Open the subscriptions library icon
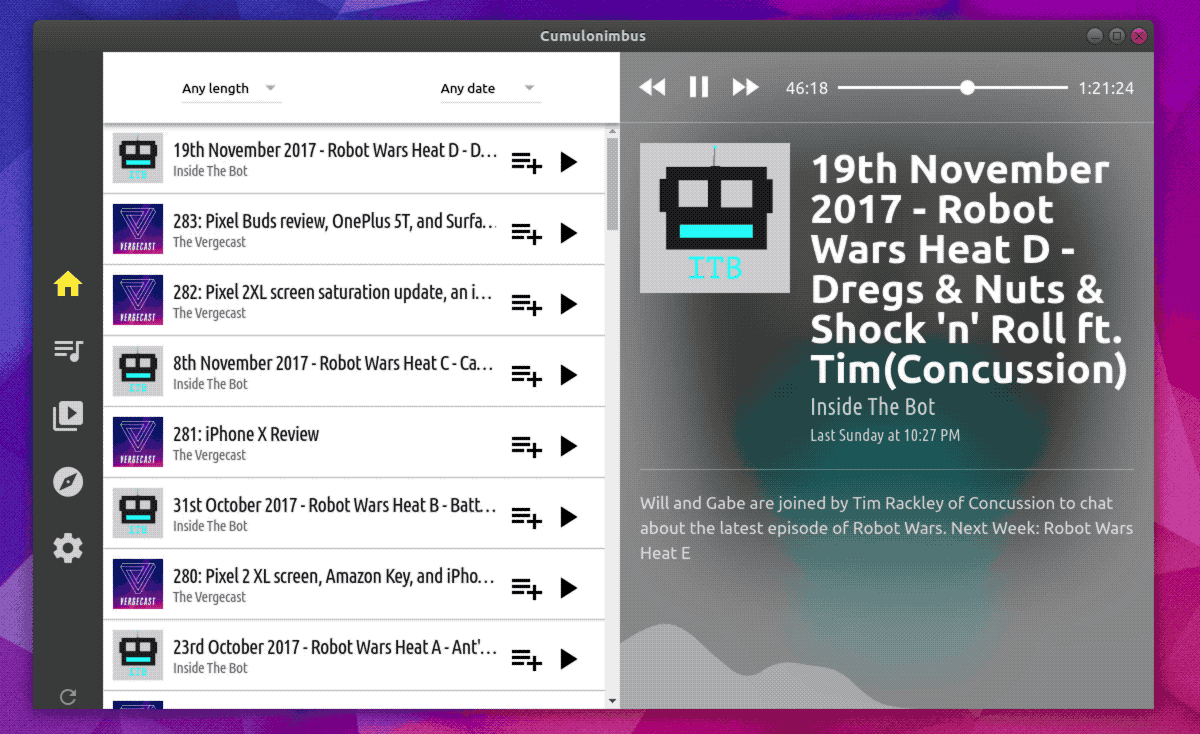The height and width of the screenshot is (734, 1200). coord(68,416)
